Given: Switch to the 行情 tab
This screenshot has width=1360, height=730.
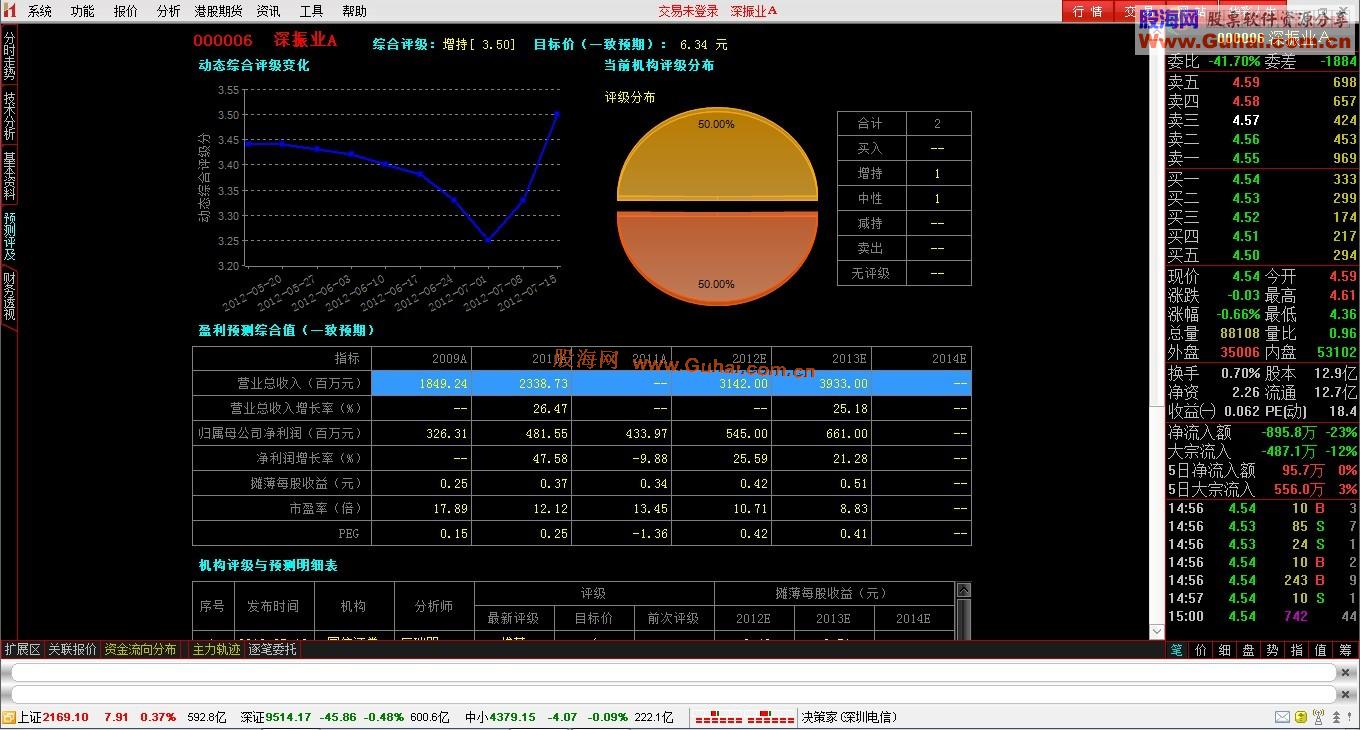Looking at the screenshot, I should pos(1087,11).
